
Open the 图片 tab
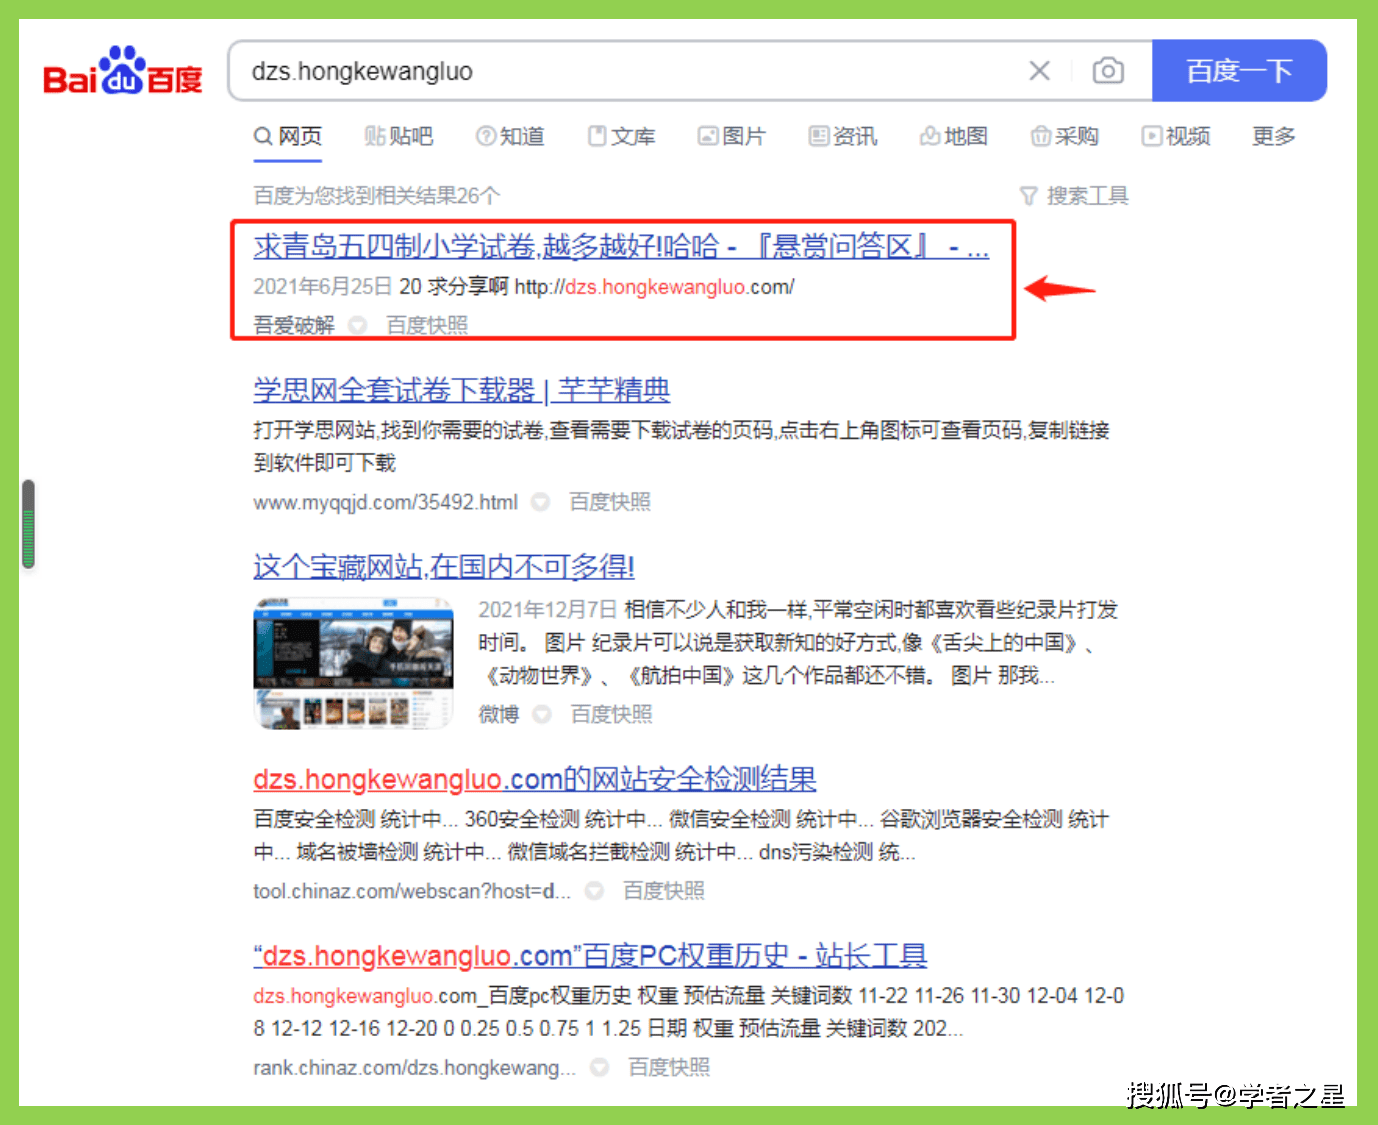click(732, 136)
